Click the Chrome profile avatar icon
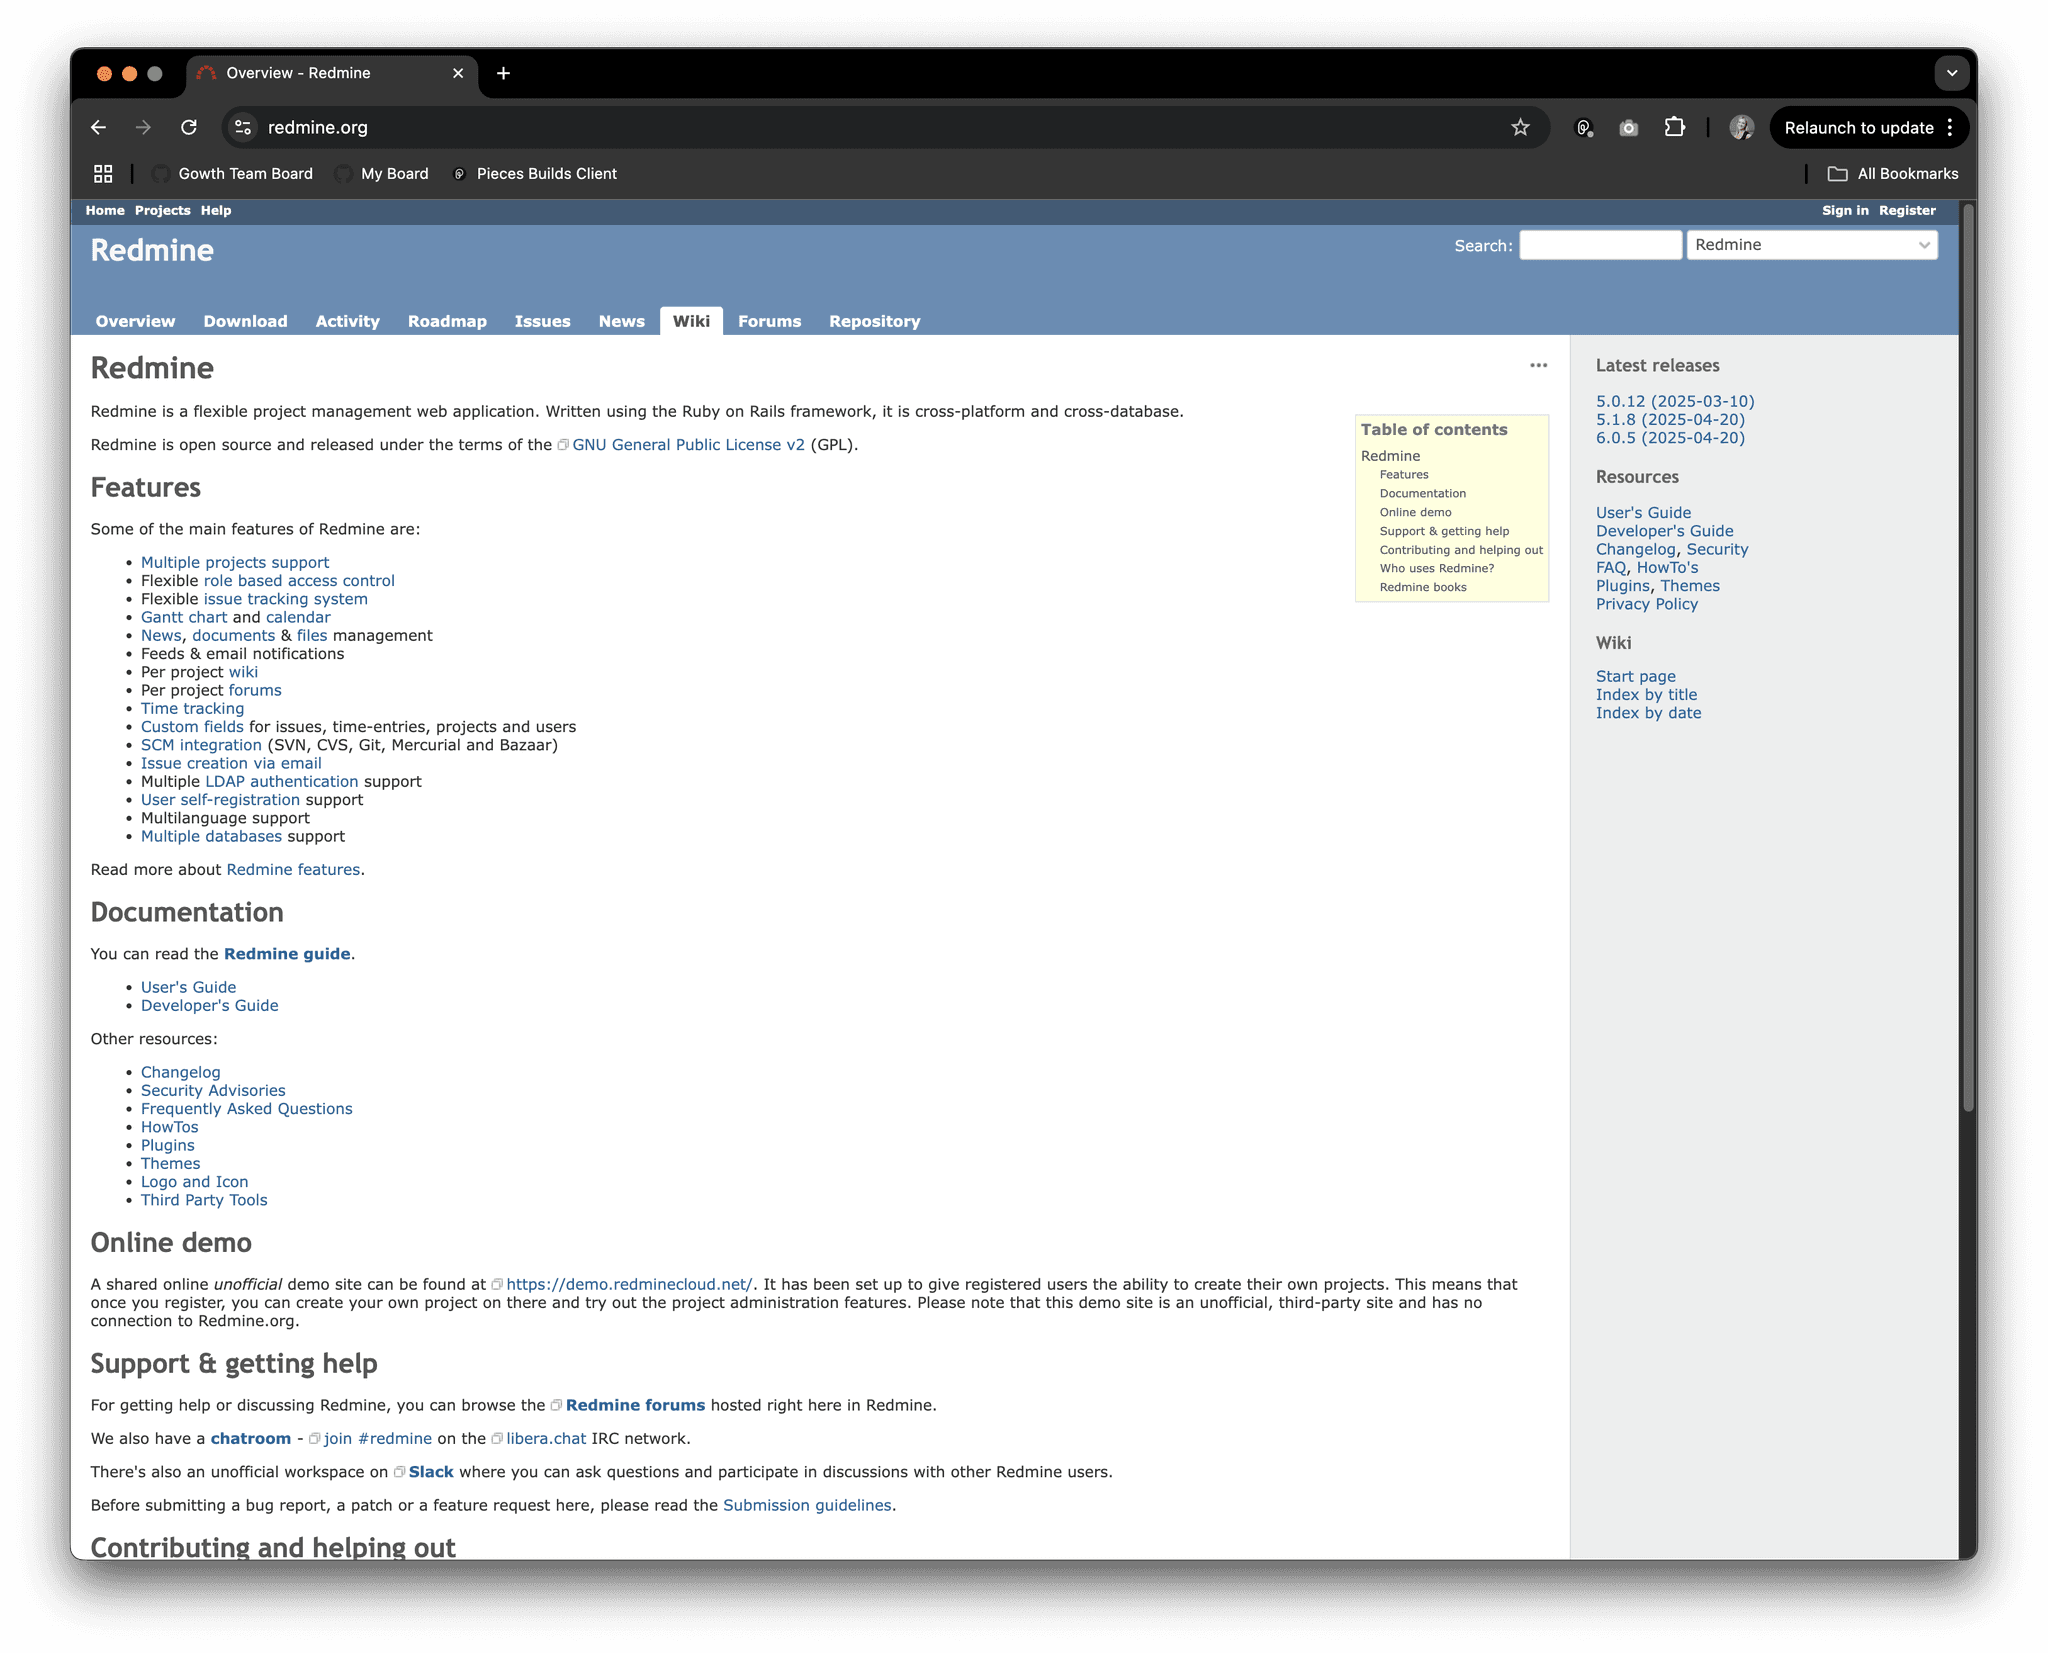This screenshot has width=2048, height=1653. tap(1741, 127)
